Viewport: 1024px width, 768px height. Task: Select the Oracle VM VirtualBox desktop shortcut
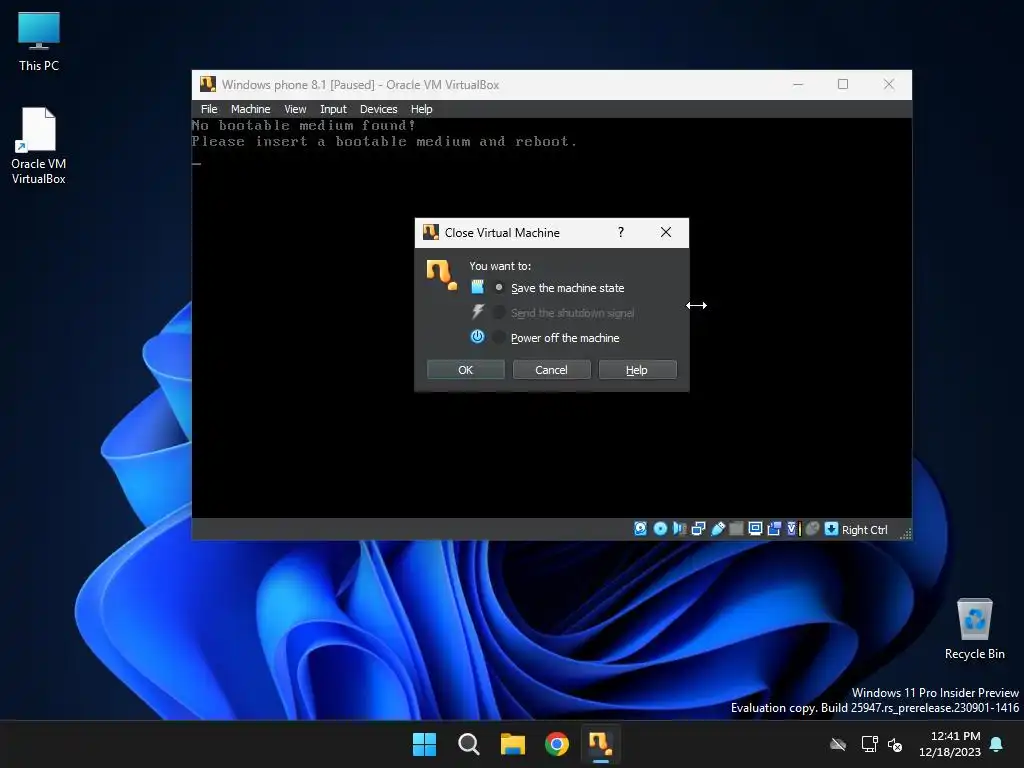tap(39, 146)
